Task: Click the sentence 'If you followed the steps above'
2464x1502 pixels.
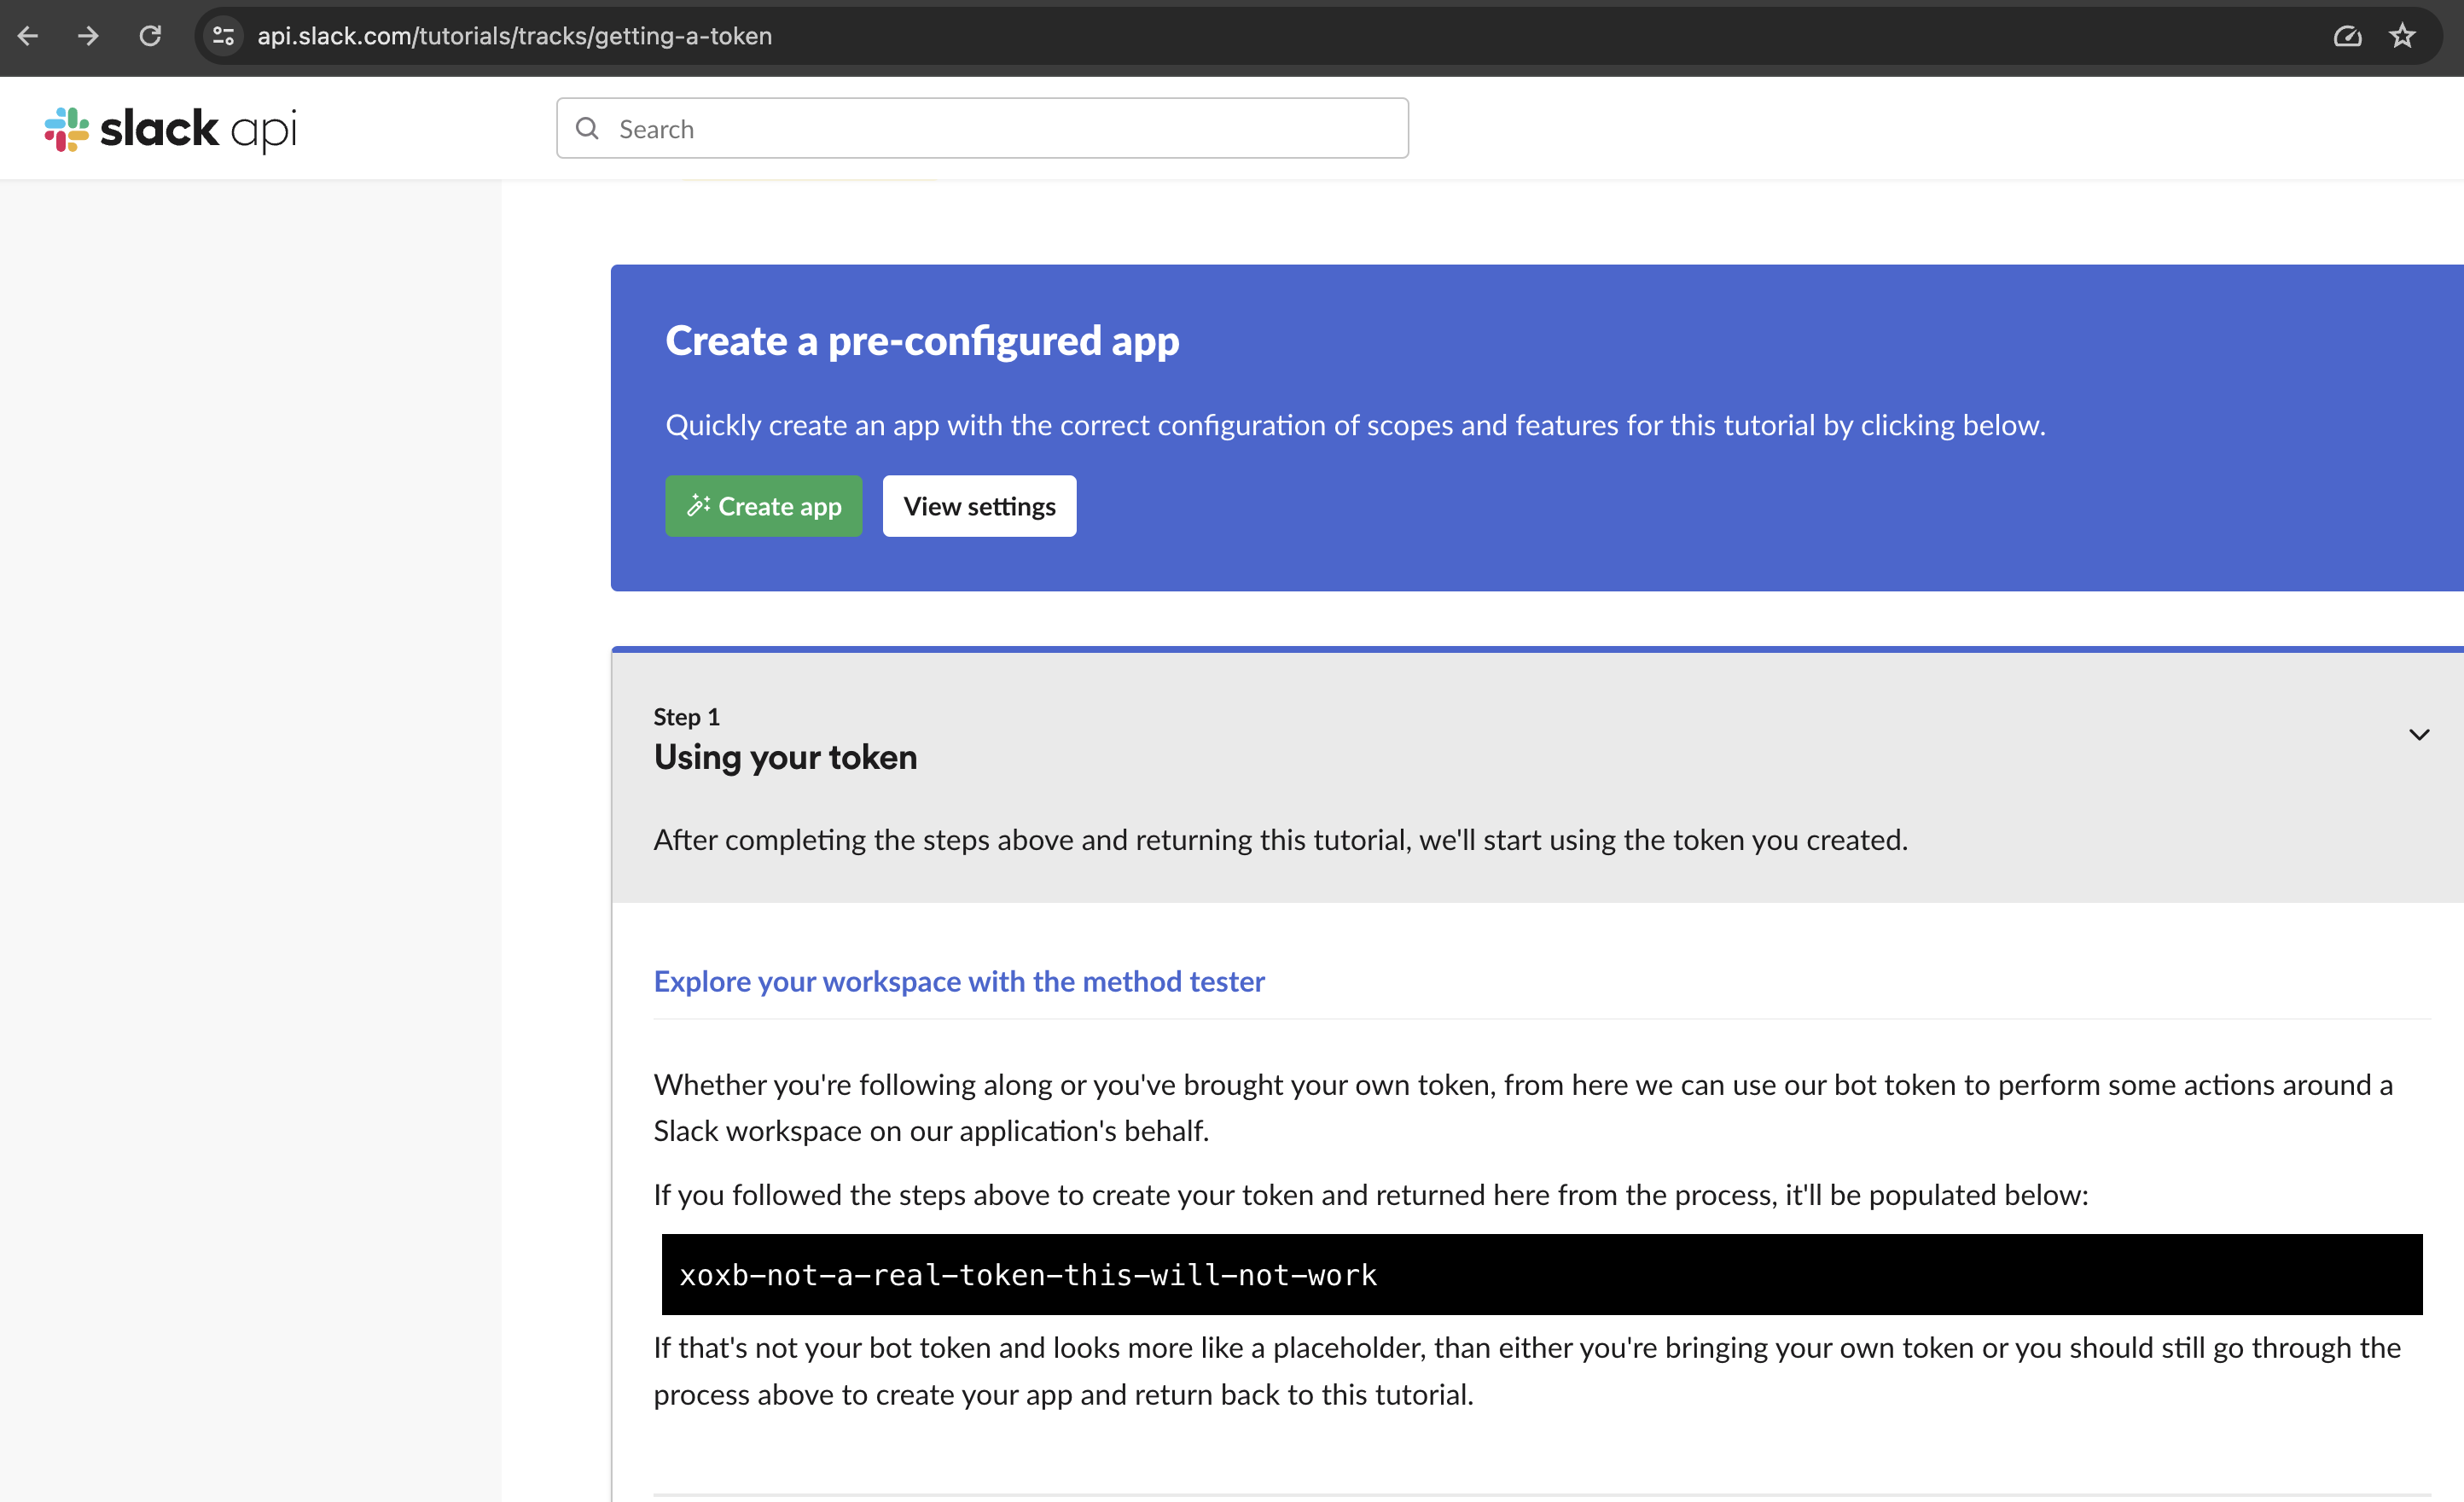Action: click(1371, 1194)
